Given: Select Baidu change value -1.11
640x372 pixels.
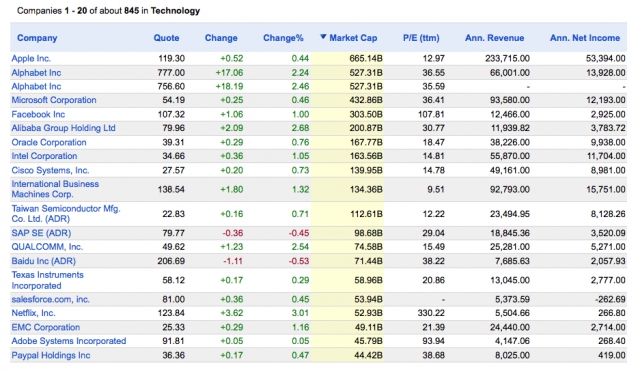Looking at the screenshot, I should click(x=233, y=261).
